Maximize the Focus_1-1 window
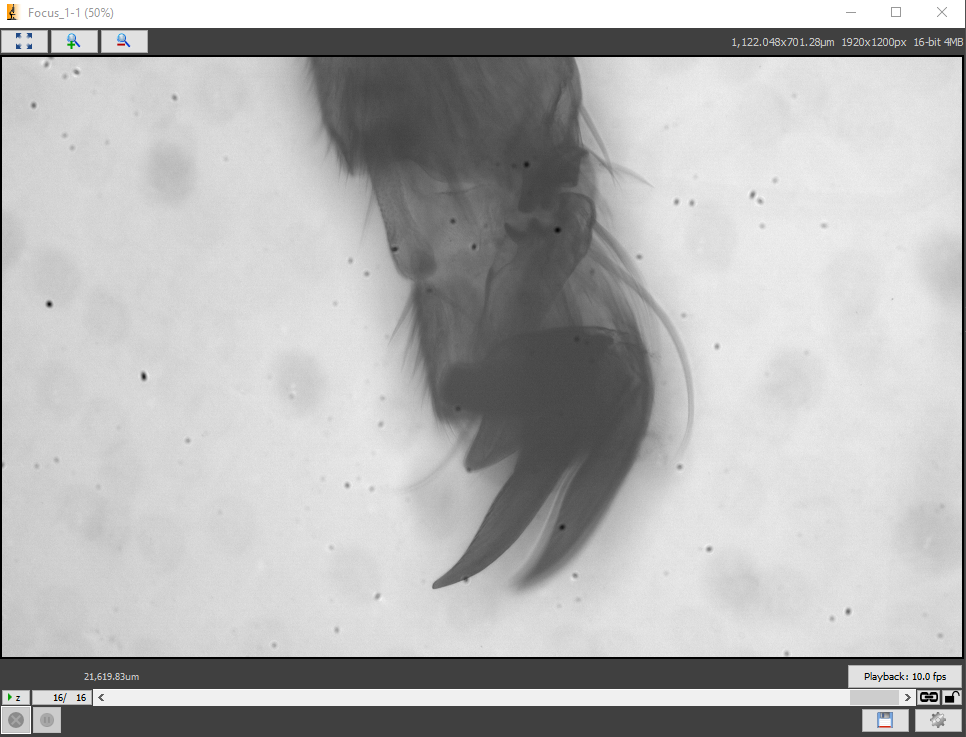 coord(896,12)
